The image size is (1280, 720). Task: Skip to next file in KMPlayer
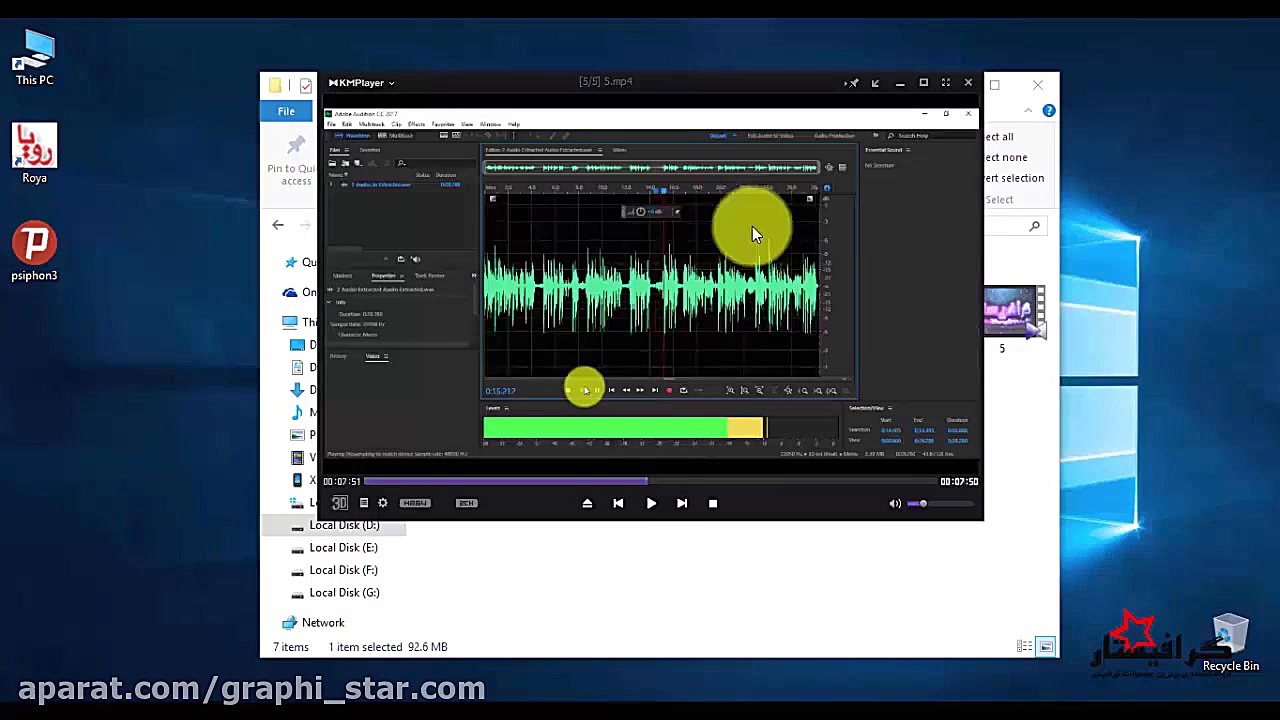coord(682,503)
